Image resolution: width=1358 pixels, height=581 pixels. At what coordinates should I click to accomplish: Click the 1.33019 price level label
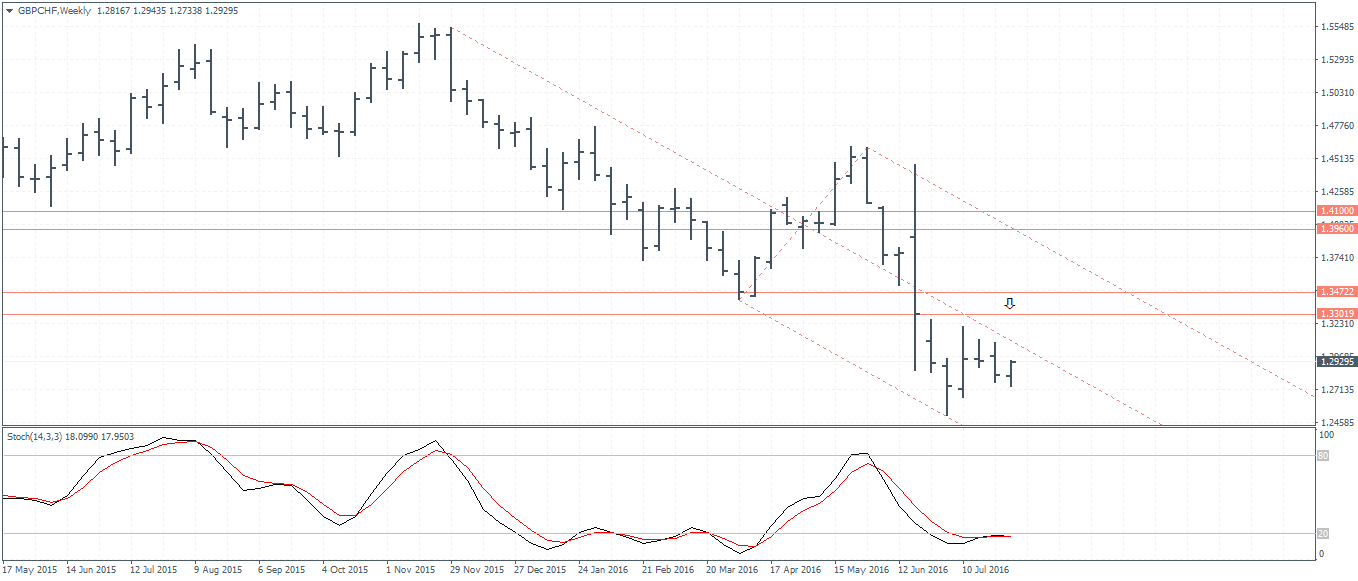pyautogui.click(x=1337, y=314)
